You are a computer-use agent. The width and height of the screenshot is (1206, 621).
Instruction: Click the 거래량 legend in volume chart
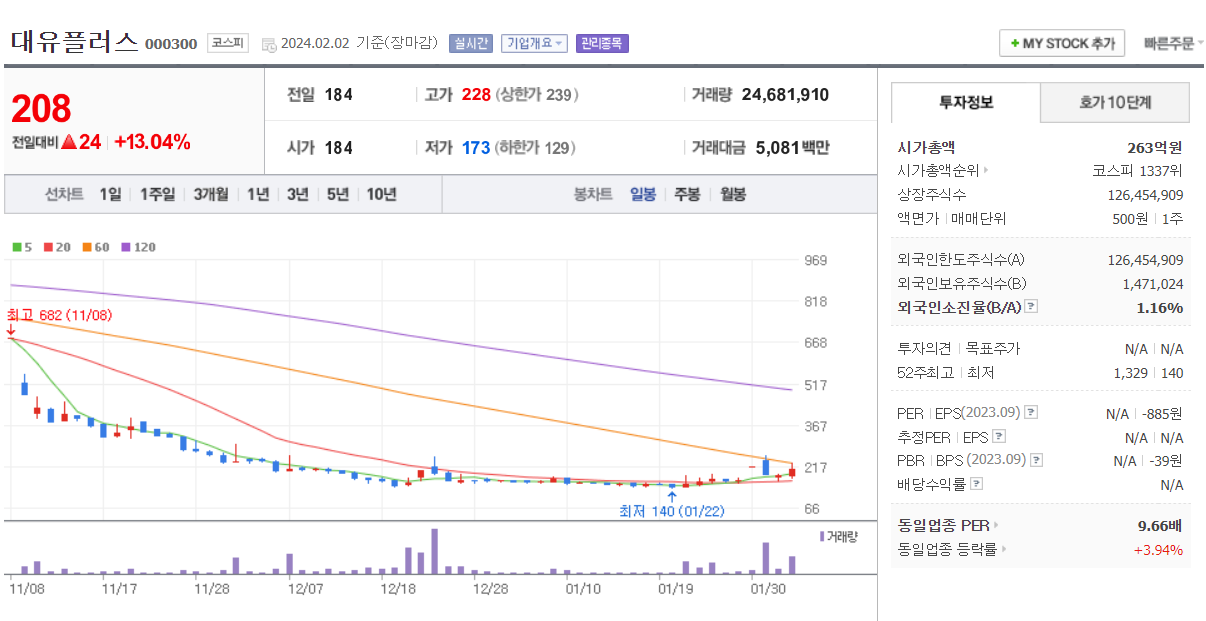(839, 536)
